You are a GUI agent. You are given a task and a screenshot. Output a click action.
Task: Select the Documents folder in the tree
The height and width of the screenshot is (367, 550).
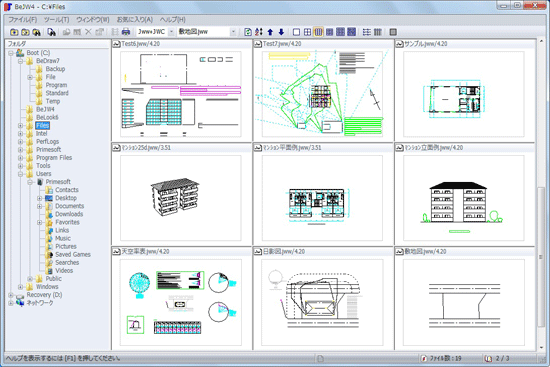(69, 206)
